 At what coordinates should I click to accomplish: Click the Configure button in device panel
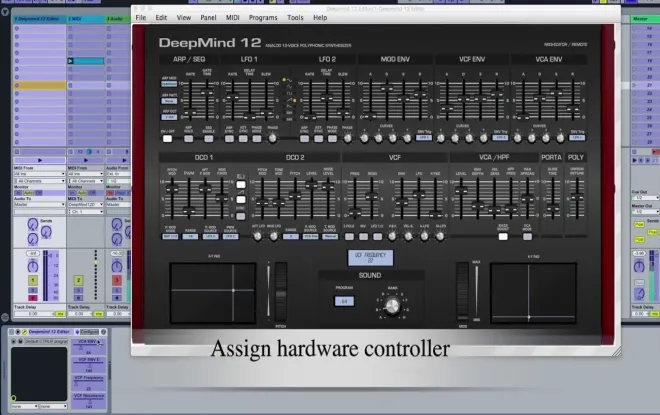(x=89, y=332)
